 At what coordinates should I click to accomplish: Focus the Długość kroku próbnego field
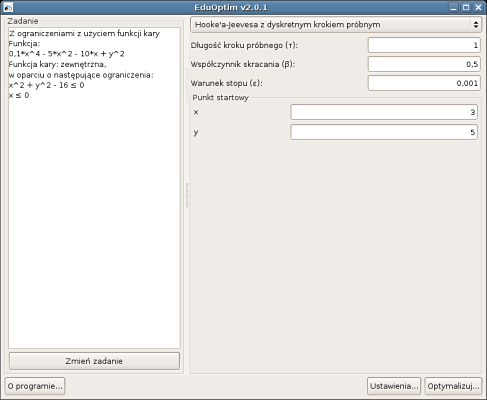click(424, 45)
